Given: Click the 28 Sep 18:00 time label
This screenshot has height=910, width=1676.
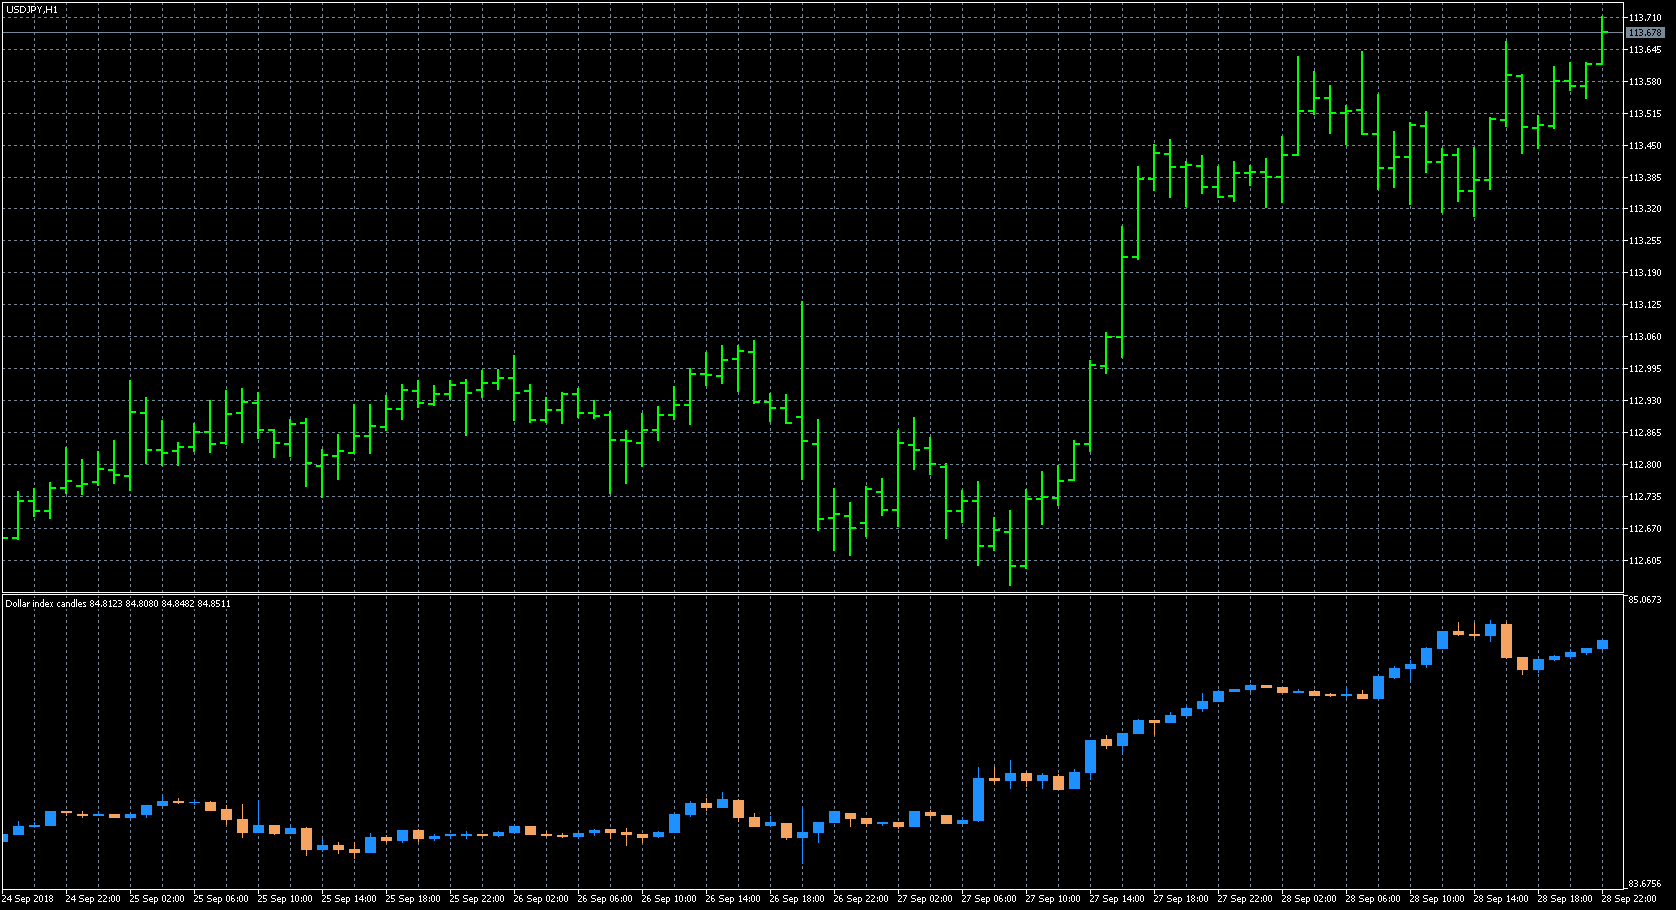Looking at the screenshot, I should click(1565, 899).
